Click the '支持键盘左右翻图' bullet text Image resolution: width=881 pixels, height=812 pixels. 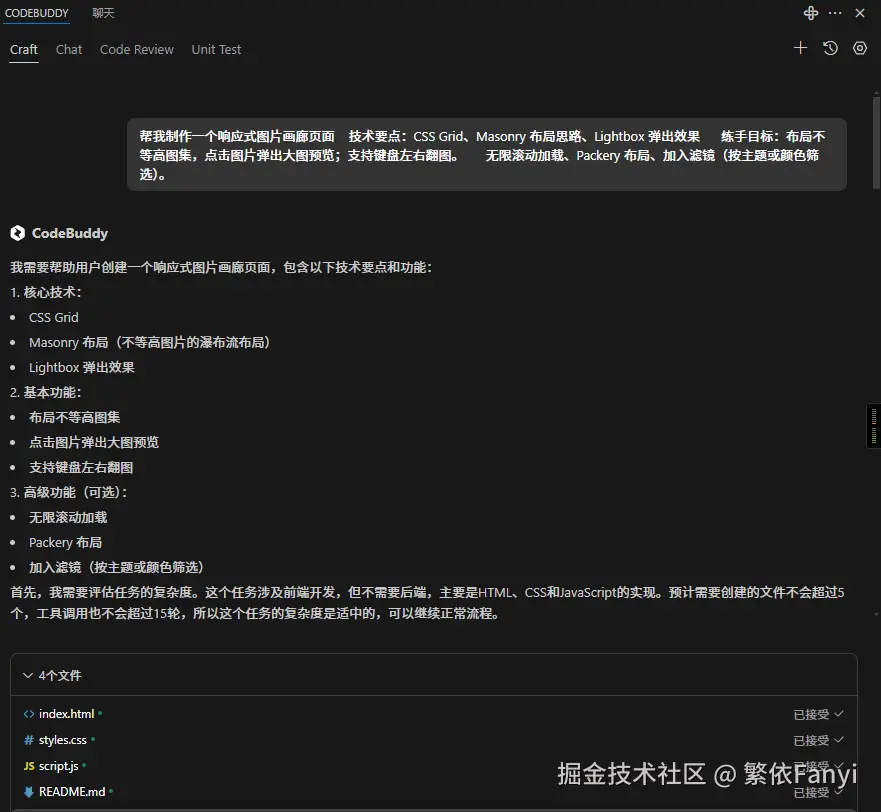pyautogui.click(x=81, y=468)
